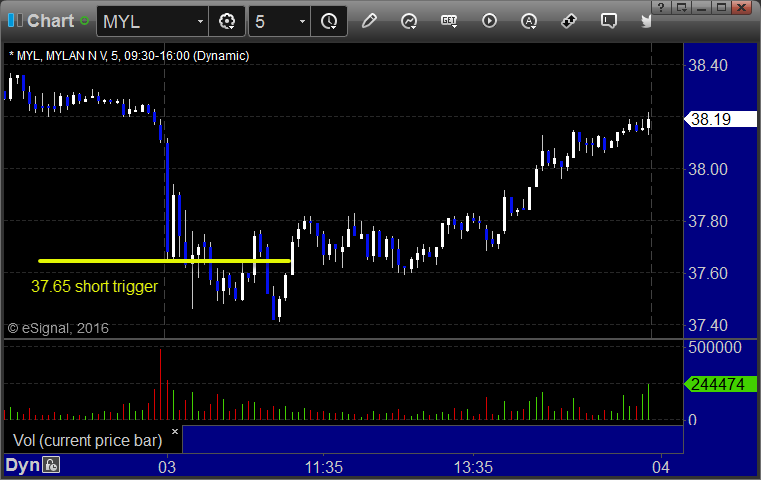Click the 11:35 time axis label
Screen dimensions: 761x480
(324, 467)
